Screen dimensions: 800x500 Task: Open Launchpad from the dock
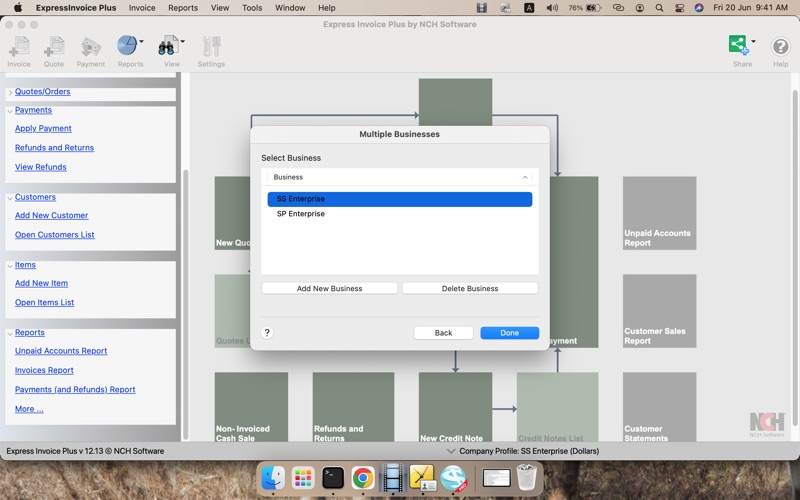pos(303,478)
